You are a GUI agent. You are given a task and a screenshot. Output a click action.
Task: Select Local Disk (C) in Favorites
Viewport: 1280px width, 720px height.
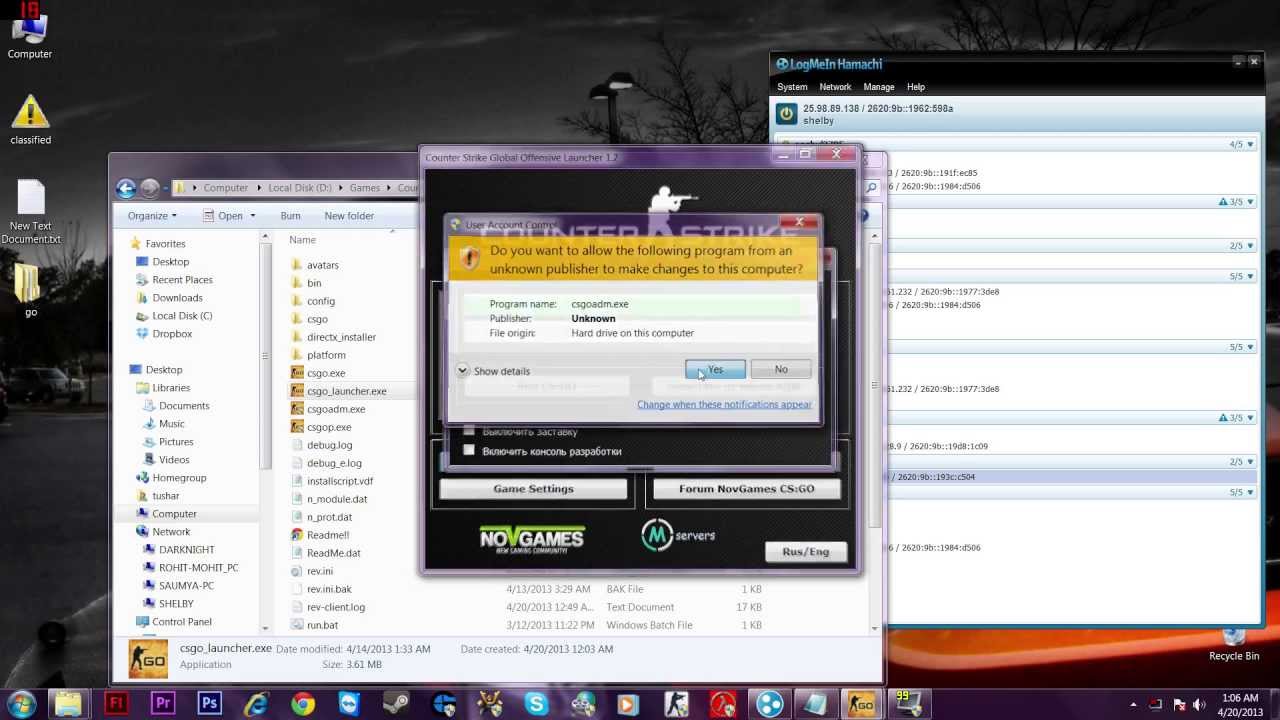click(x=182, y=316)
